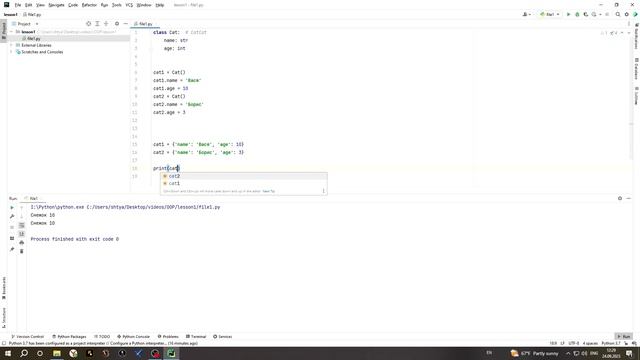Open the Python Packages tool window

69,337
